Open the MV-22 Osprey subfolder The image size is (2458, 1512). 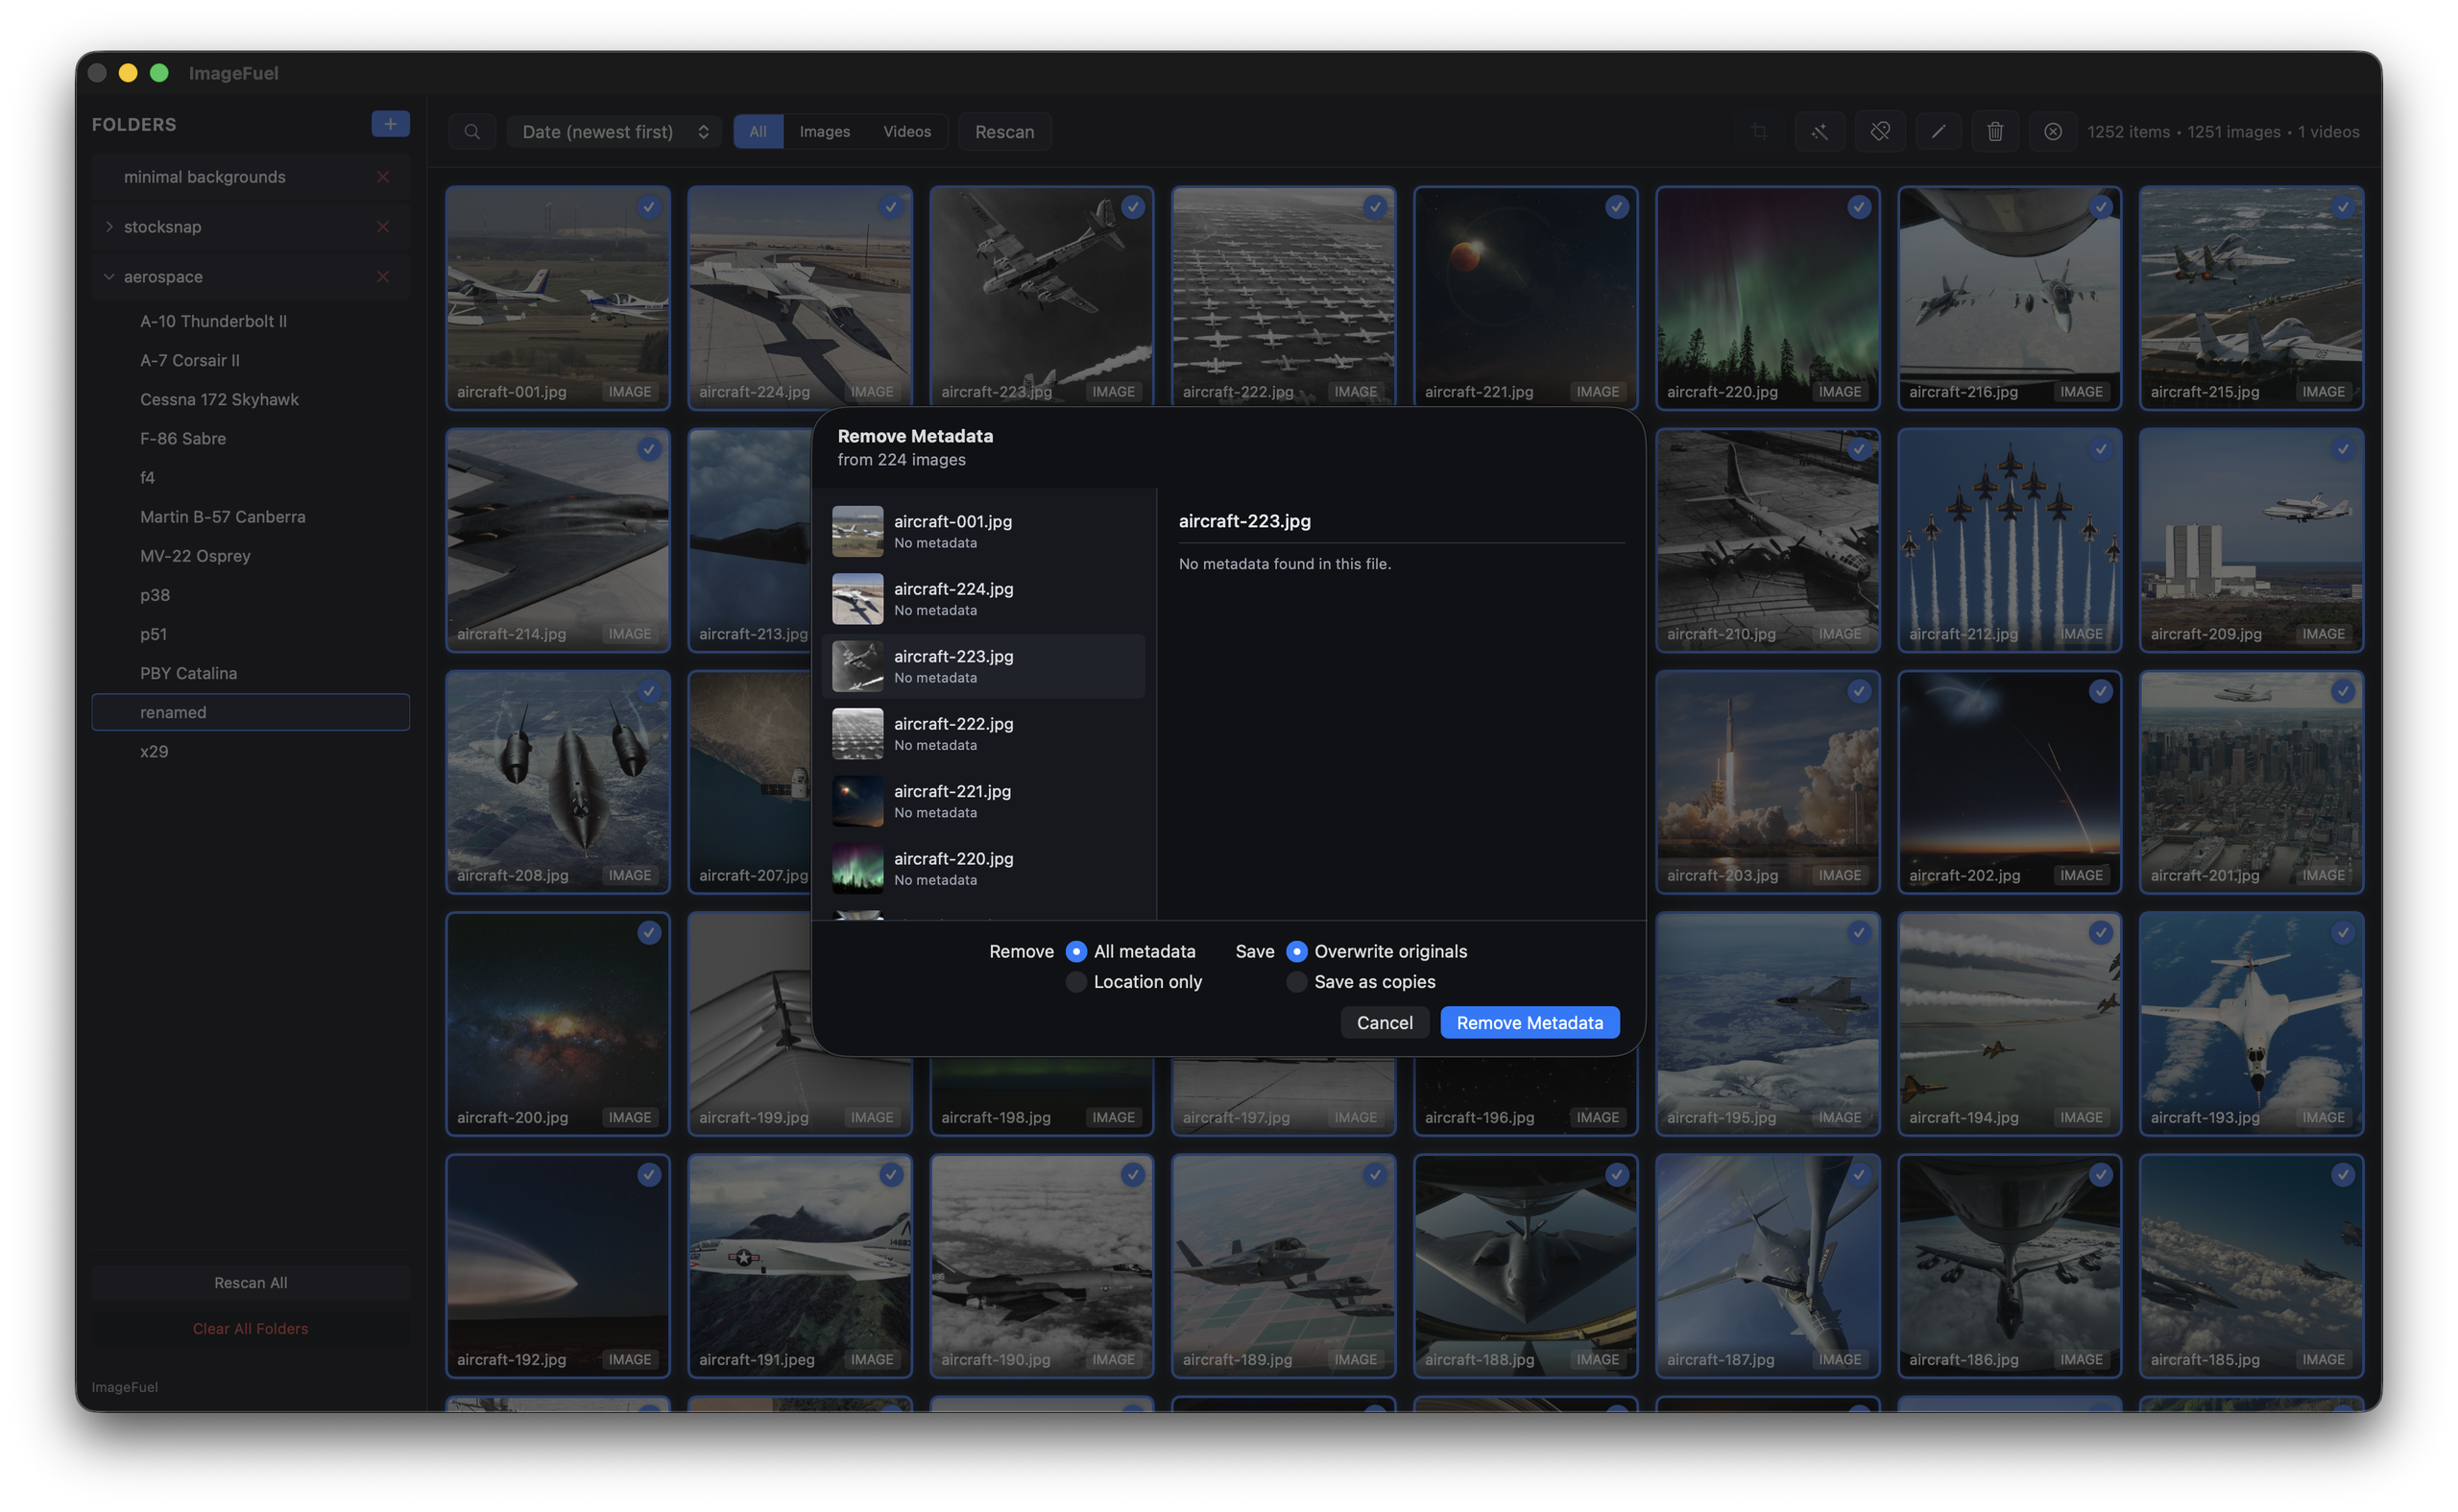pyautogui.click(x=250, y=556)
